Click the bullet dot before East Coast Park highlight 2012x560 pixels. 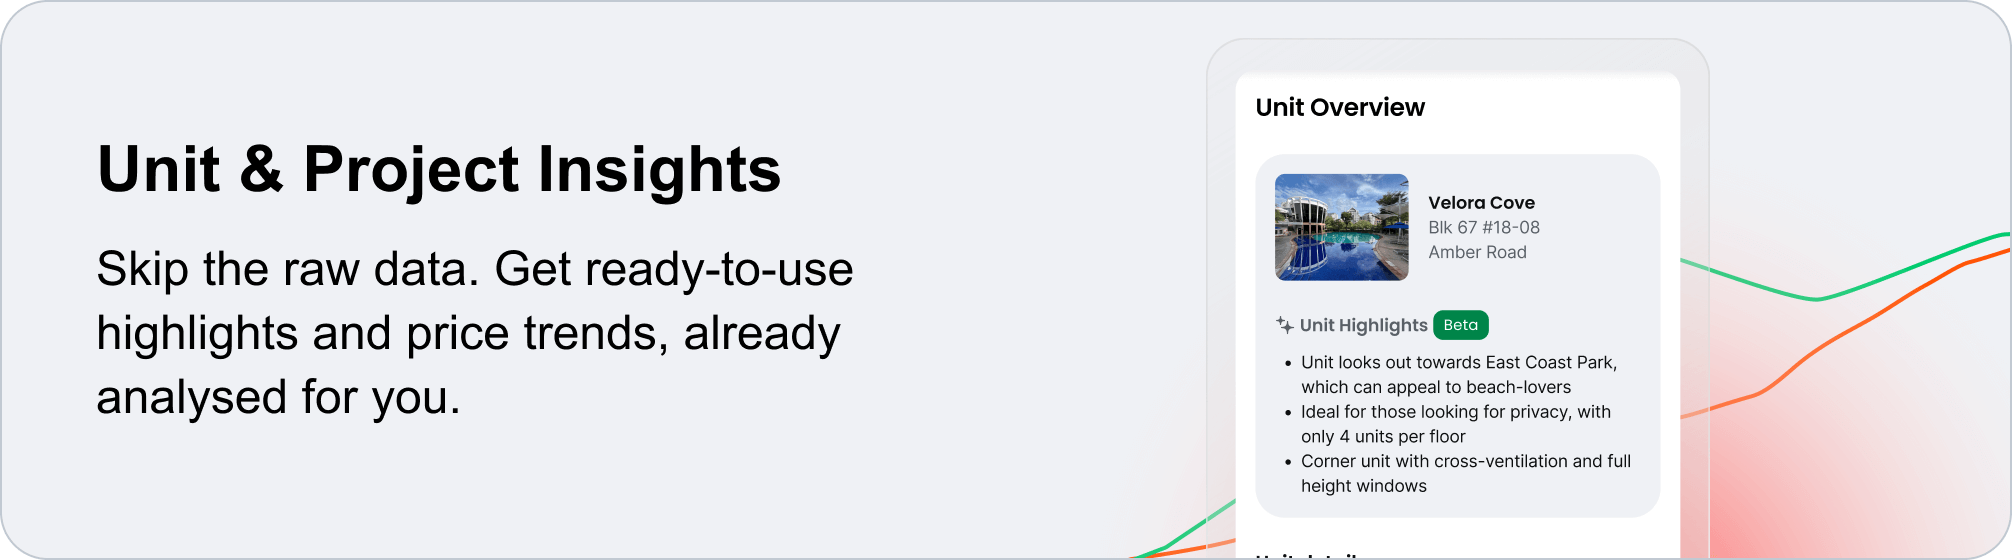point(1287,363)
